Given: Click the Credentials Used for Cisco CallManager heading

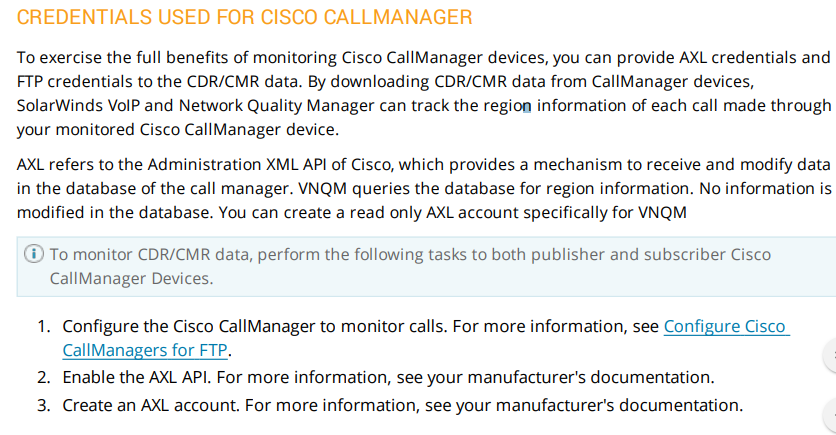Looking at the screenshot, I should [x=245, y=17].
